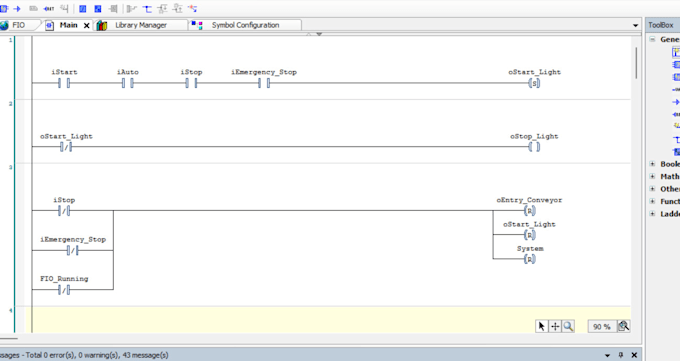Click network number 3 in the margin
This screenshot has width=680, height=361.
[10, 167]
